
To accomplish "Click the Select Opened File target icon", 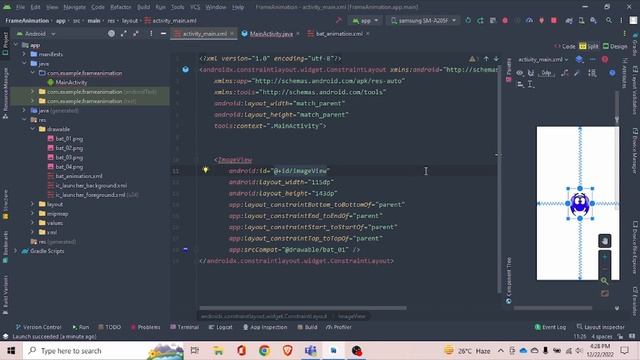I will [111, 34].
